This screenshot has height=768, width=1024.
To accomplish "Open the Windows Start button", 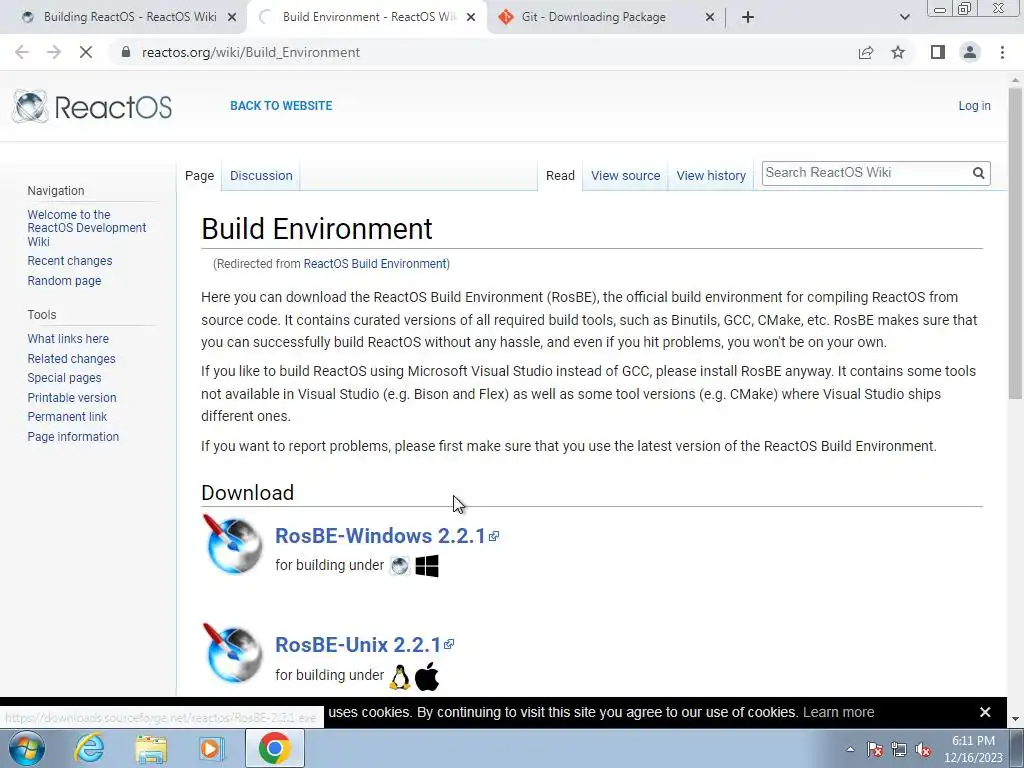I will [x=27, y=748].
